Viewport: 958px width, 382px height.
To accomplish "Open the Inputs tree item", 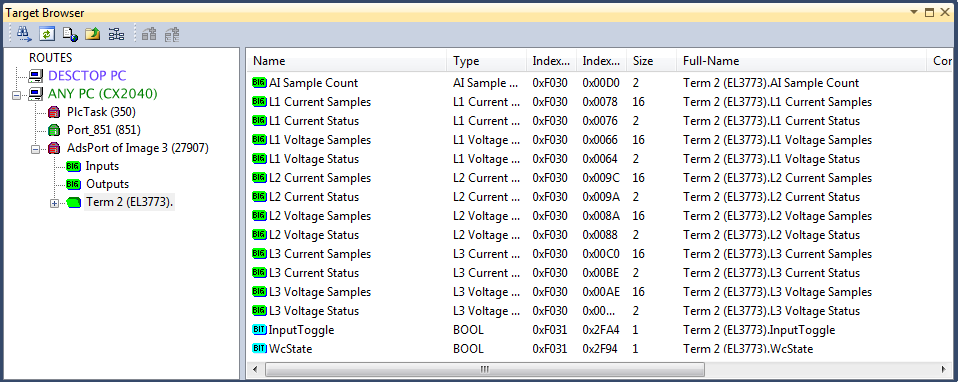I will tap(102, 166).
